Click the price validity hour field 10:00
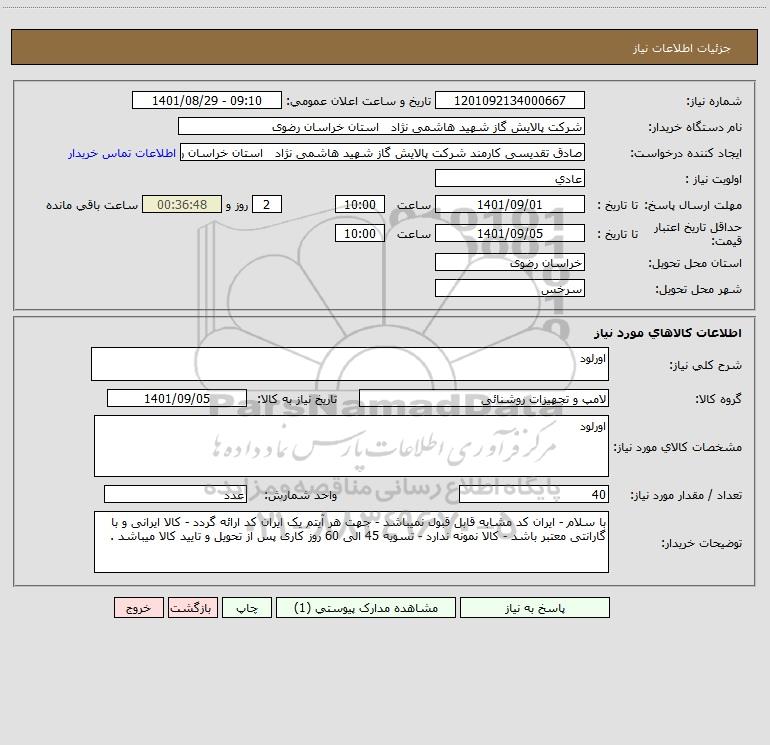The image size is (770, 745). [359, 233]
